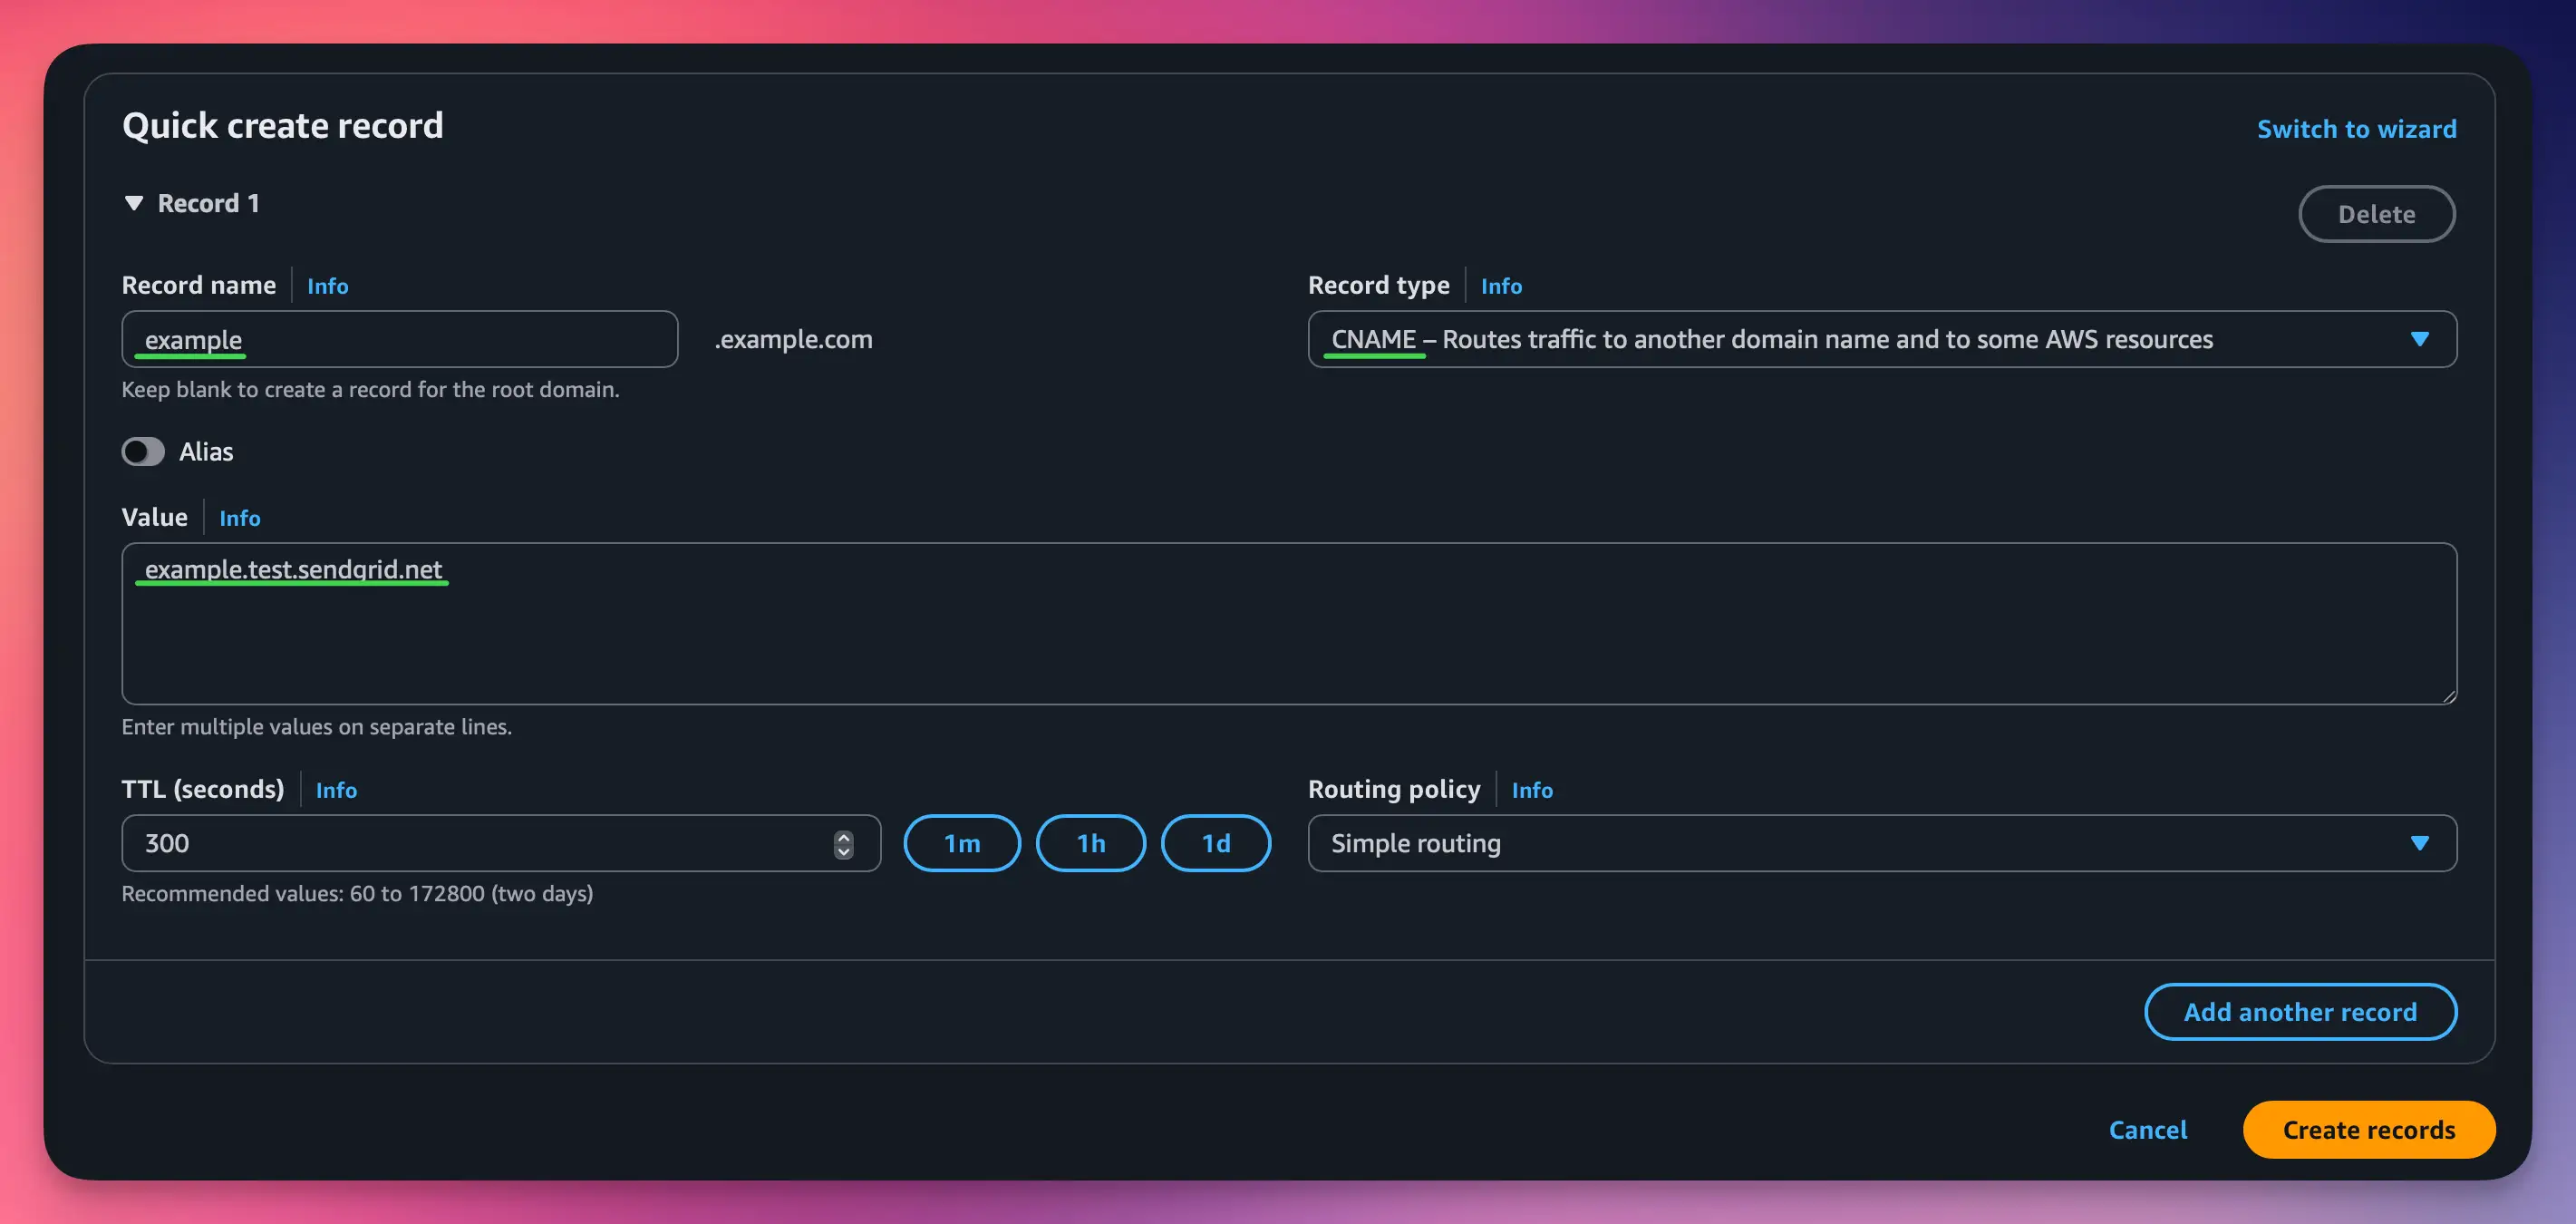This screenshot has height=1224, width=2576.
Task: Open Info link beside Record name
Action: (x=327, y=286)
